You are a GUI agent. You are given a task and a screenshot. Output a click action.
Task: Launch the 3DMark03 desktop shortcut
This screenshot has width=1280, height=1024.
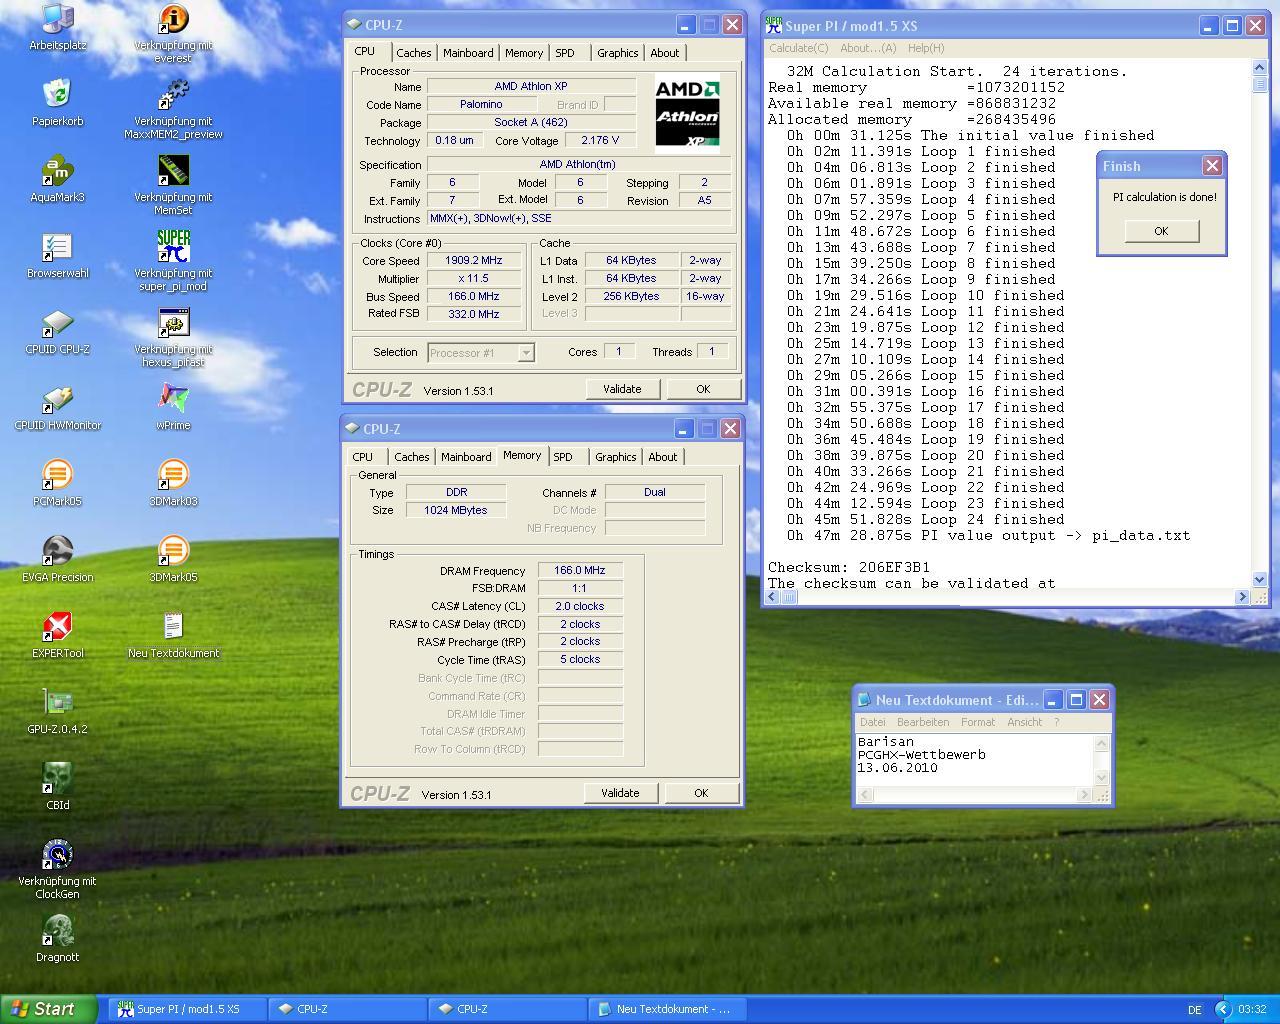[174, 482]
